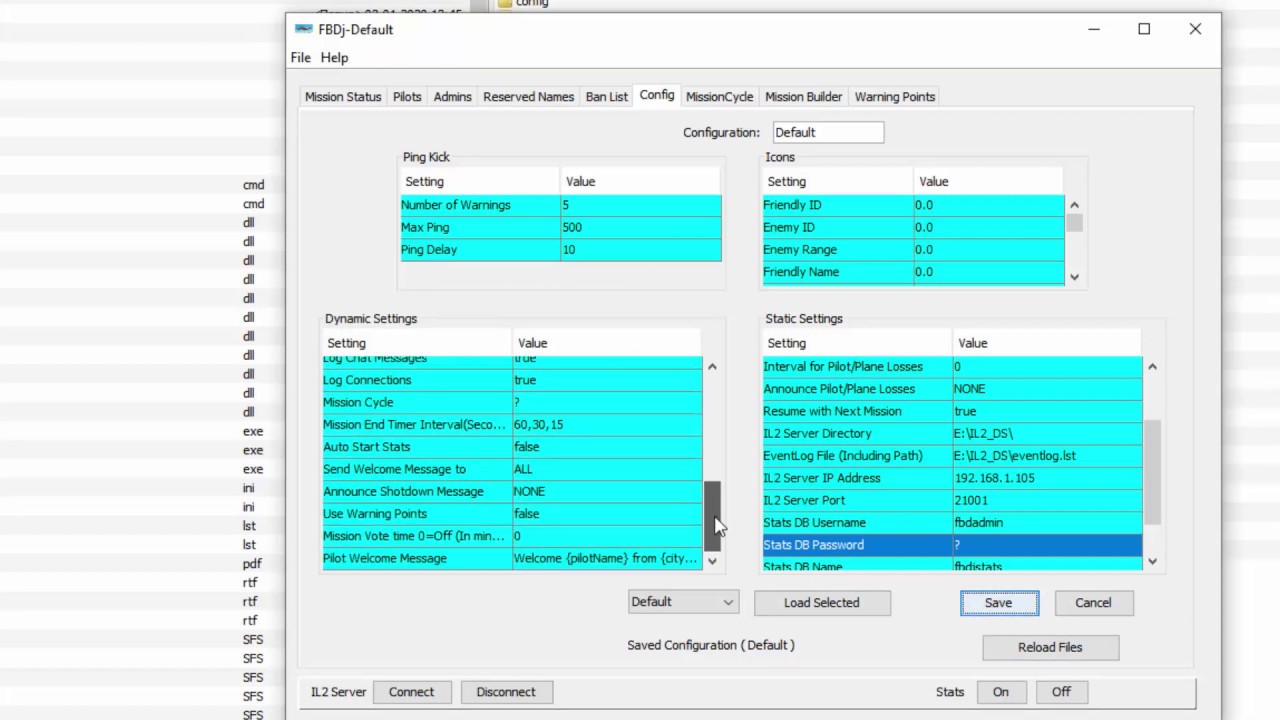This screenshot has height=720, width=1280.
Task: Select the Friendly Name row
Action: click(913, 272)
